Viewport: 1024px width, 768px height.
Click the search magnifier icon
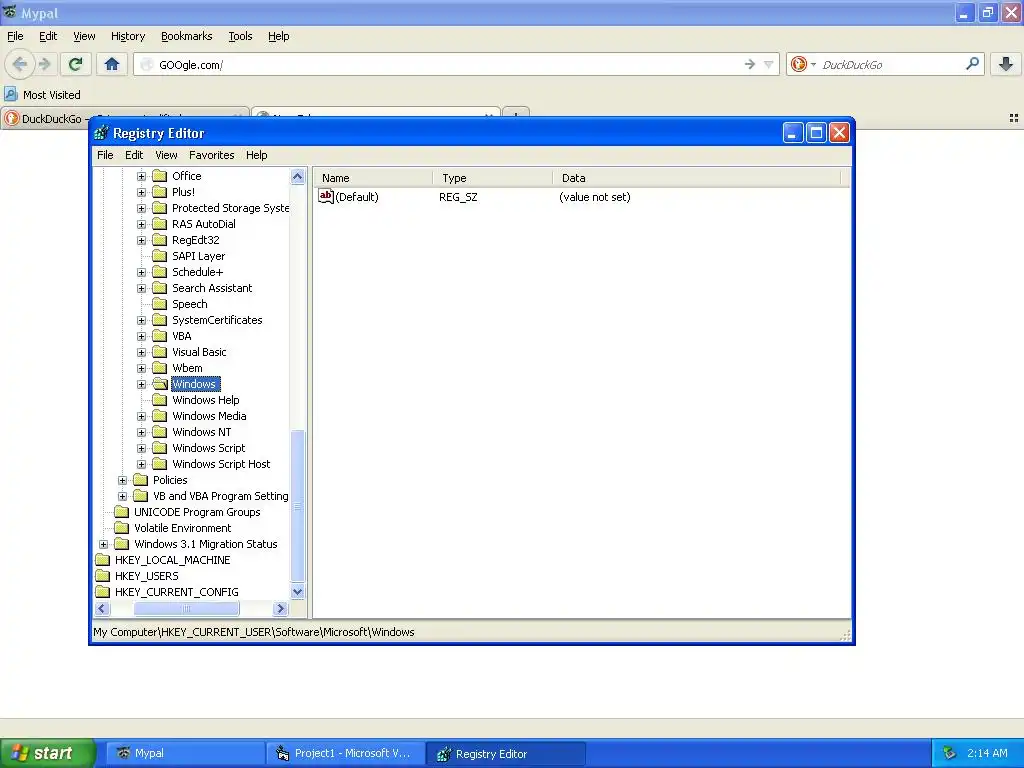coord(972,64)
